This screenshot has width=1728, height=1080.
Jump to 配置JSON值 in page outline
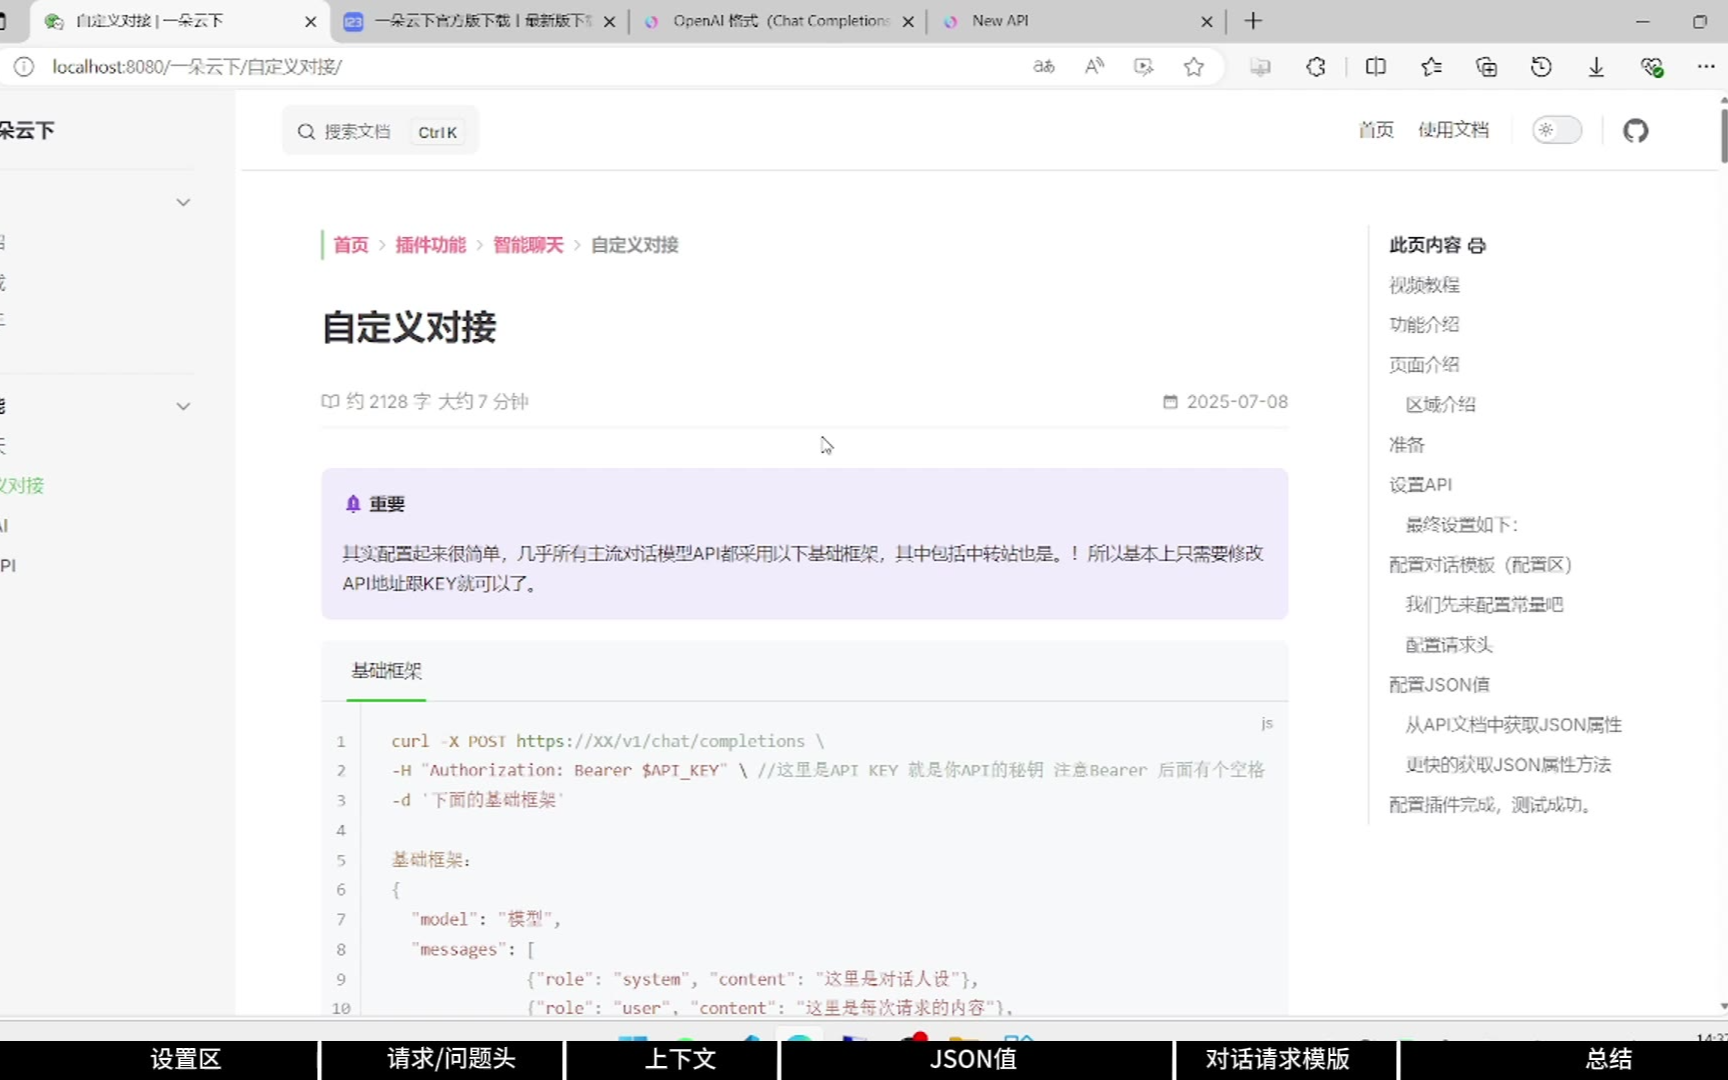(x=1439, y=685)
